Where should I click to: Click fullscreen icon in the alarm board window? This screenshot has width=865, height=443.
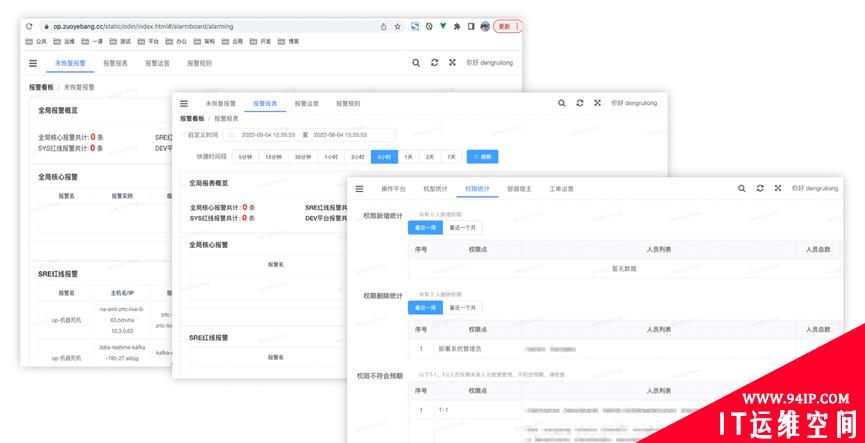pos(452,63)
